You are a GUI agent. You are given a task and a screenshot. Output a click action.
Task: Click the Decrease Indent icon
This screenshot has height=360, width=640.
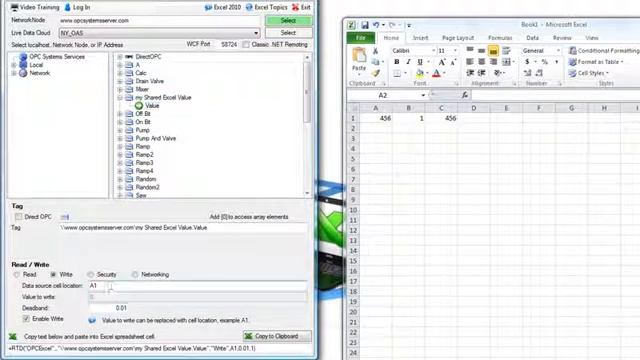pos(470,73)
